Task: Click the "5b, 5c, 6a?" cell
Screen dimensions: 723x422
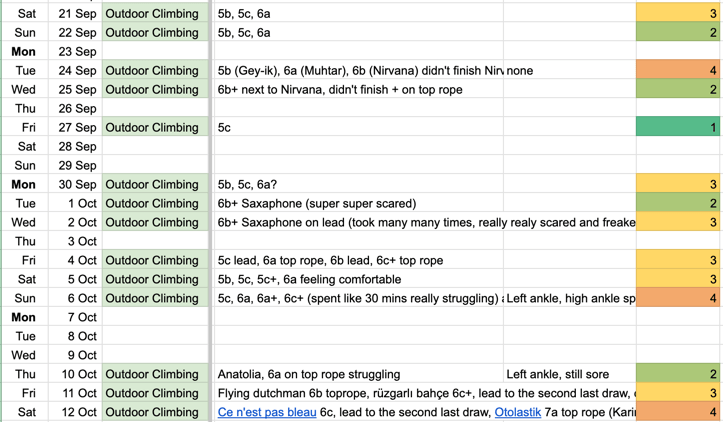Action: tap(358, 185)
